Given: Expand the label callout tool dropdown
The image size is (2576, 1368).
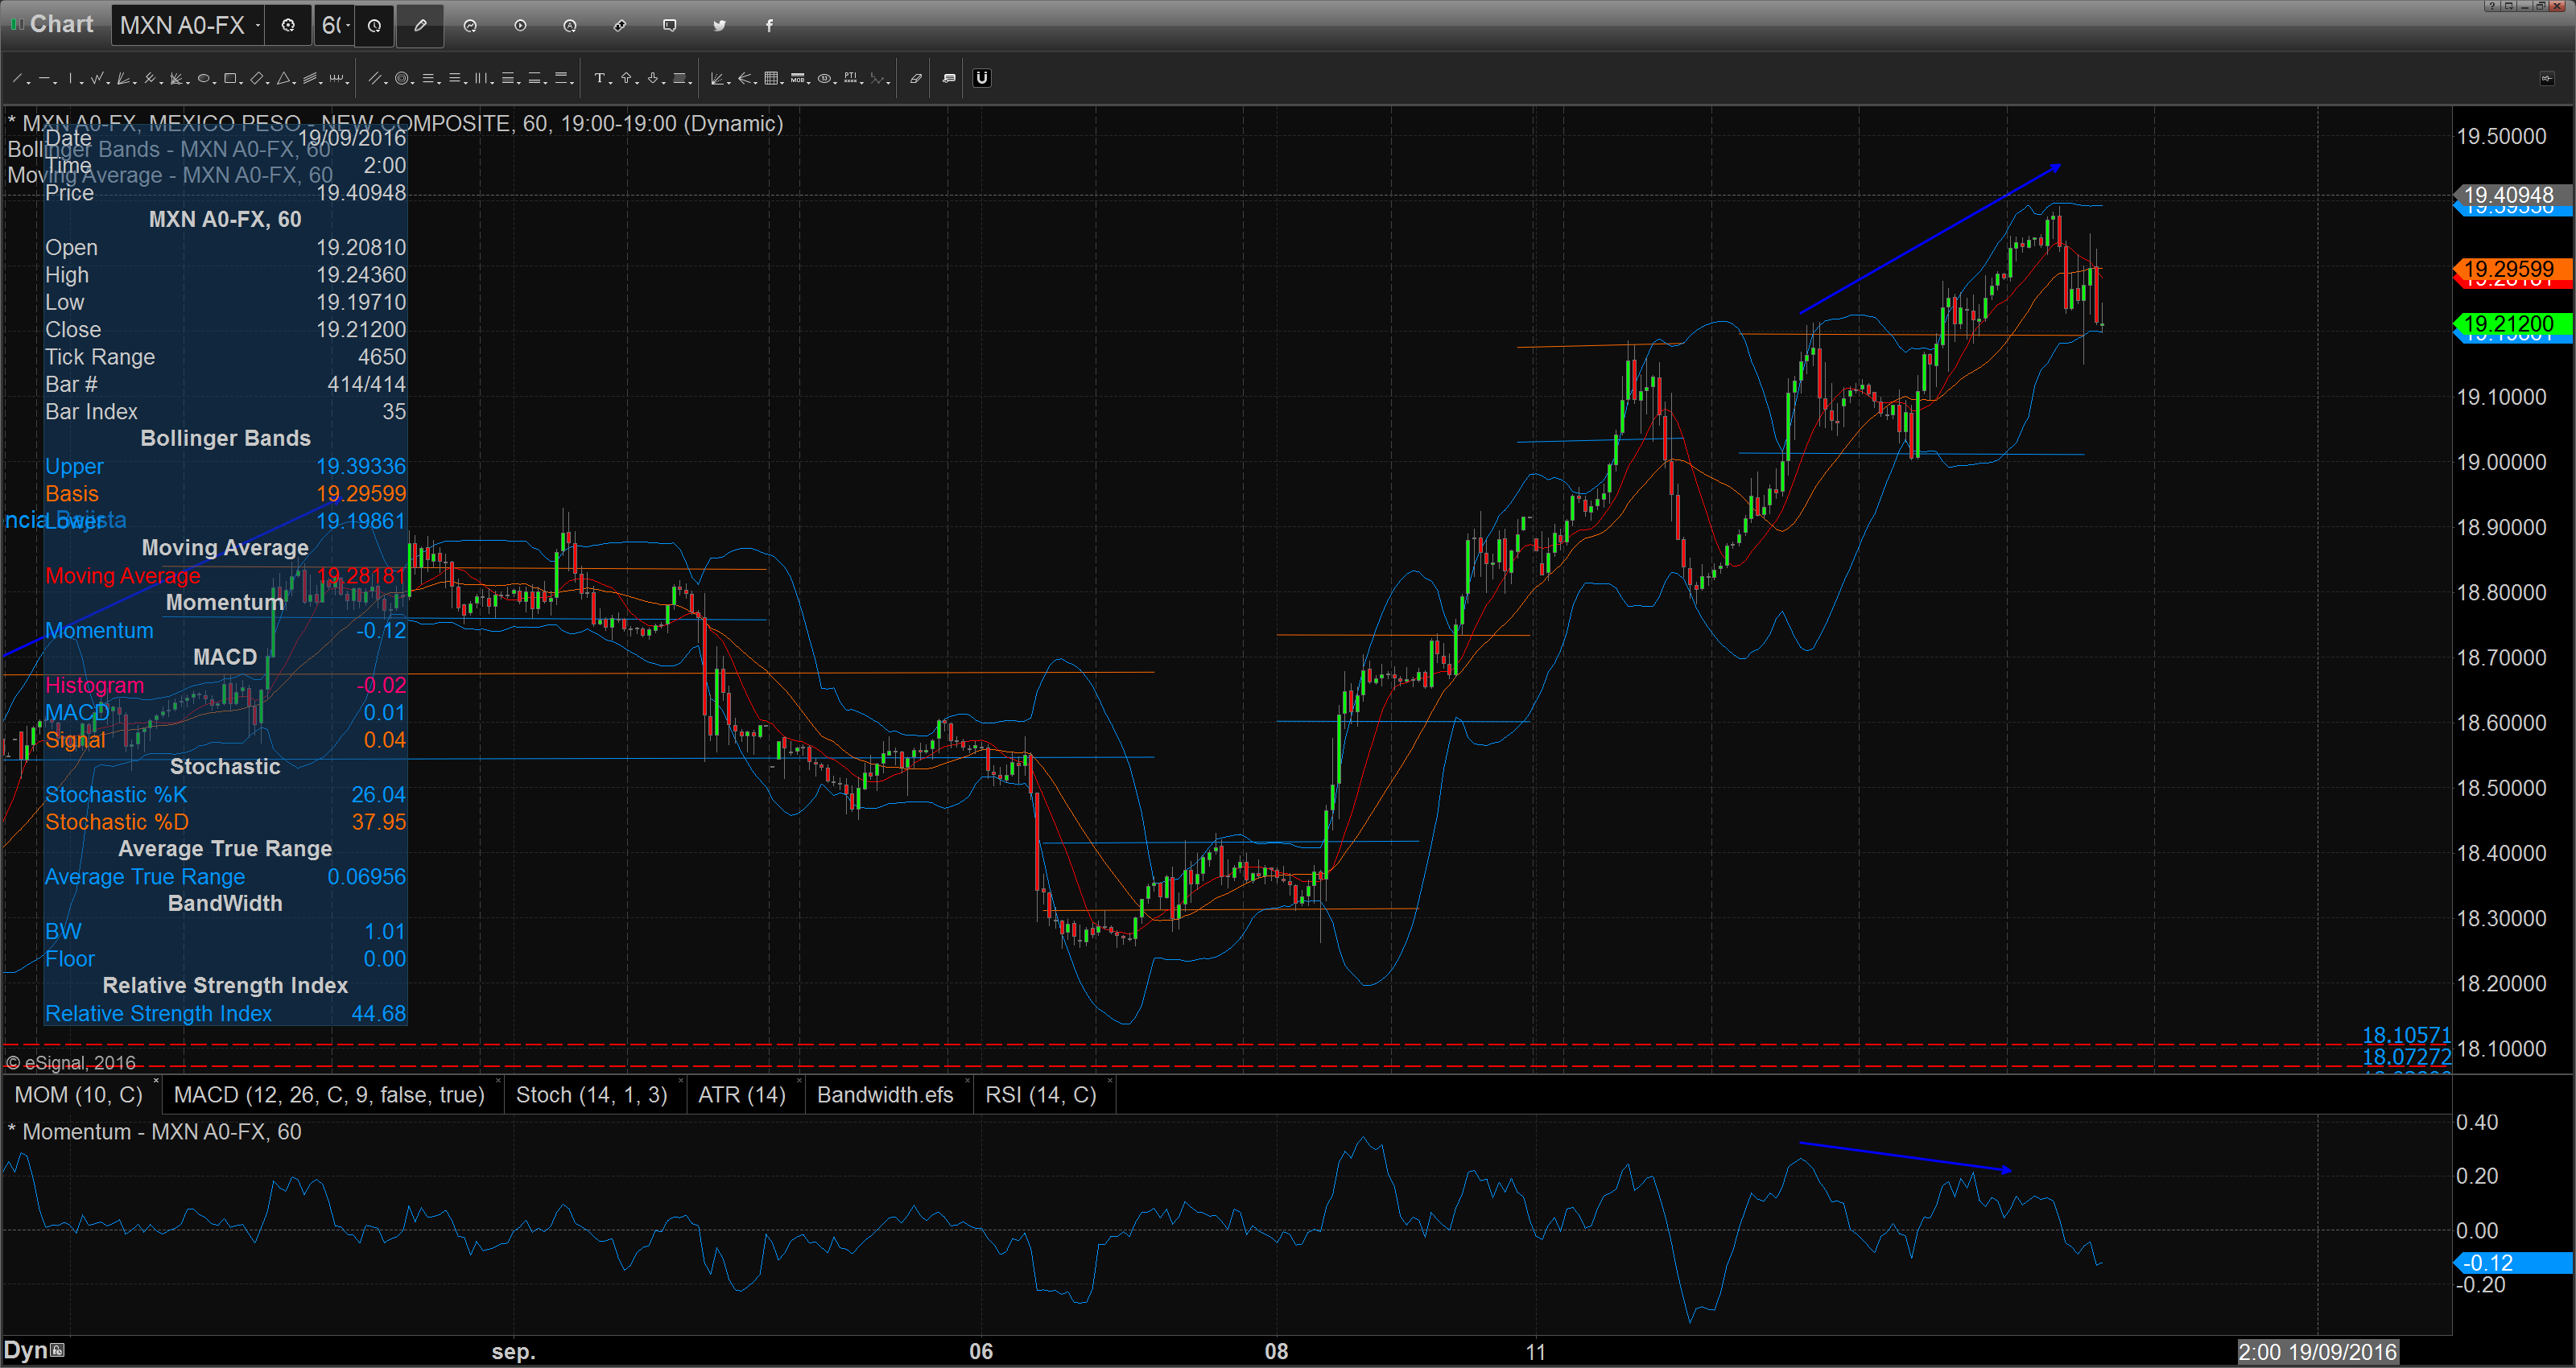Looking at the screenshot, I should click(690, 84).
